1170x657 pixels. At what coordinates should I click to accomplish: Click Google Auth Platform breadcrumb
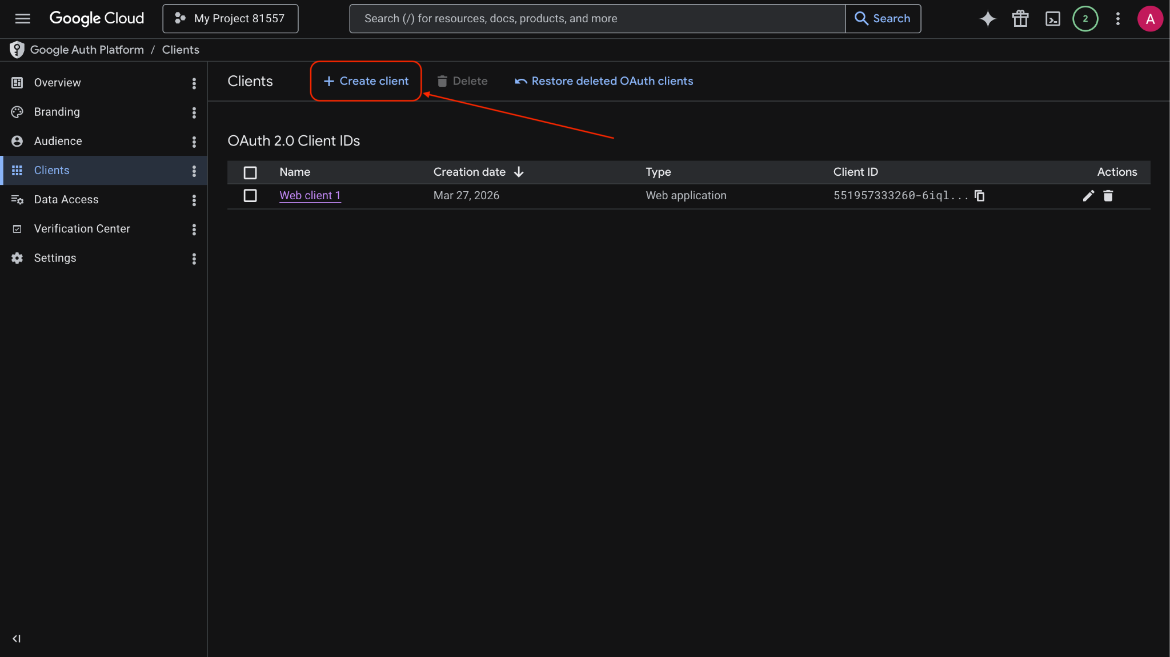[87, 50]
